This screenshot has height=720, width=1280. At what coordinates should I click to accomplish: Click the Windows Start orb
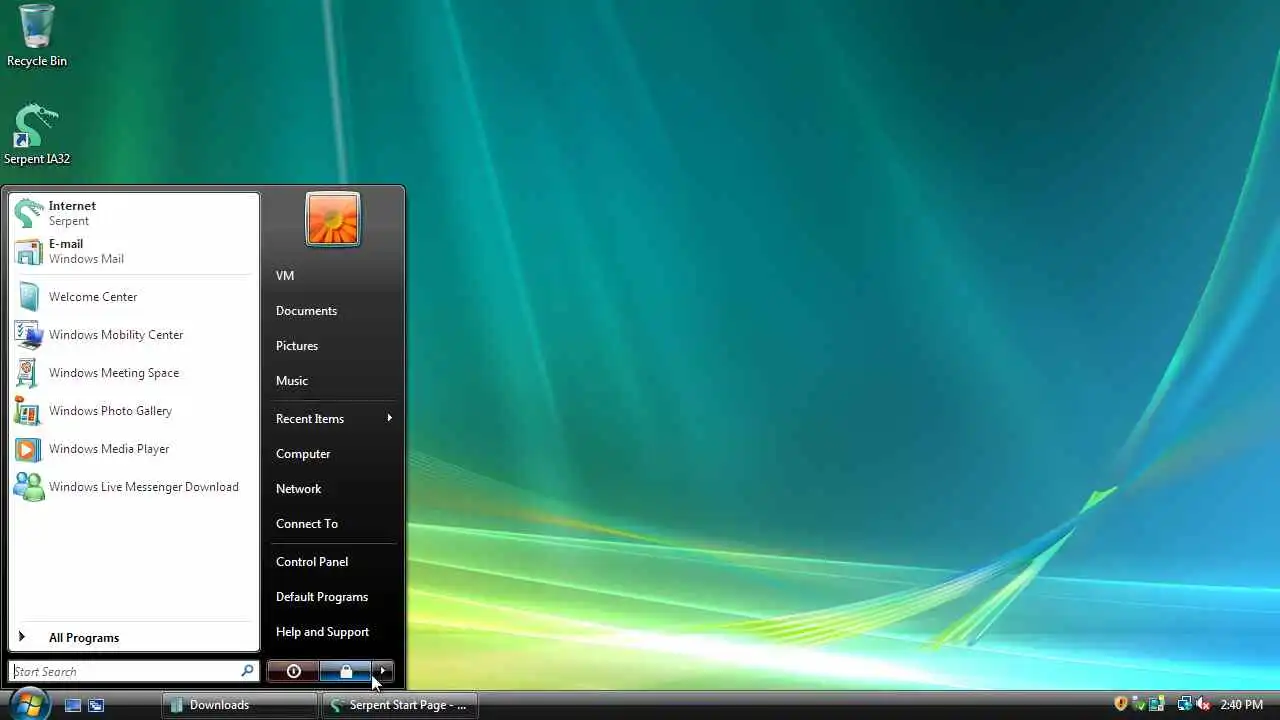coord(28,703)
